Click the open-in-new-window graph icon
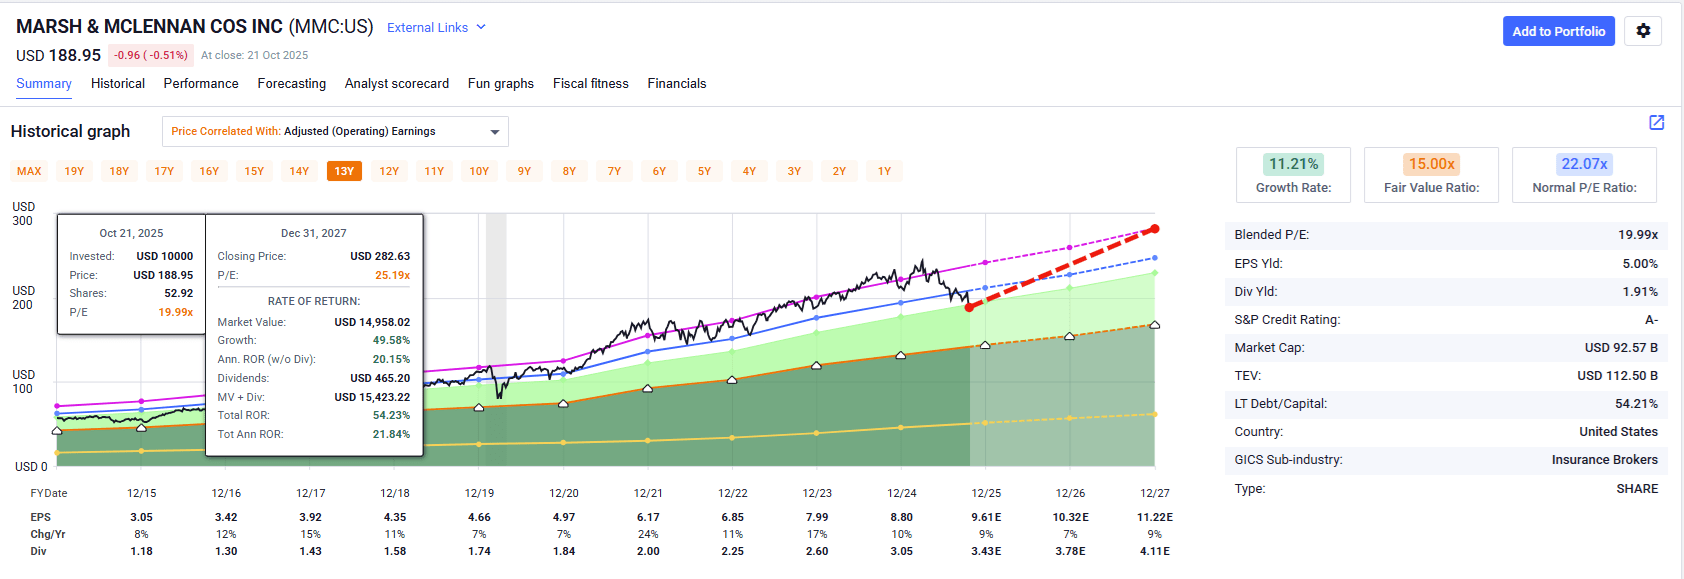Screen dimensions: 1684x579 click(1656, 122)
